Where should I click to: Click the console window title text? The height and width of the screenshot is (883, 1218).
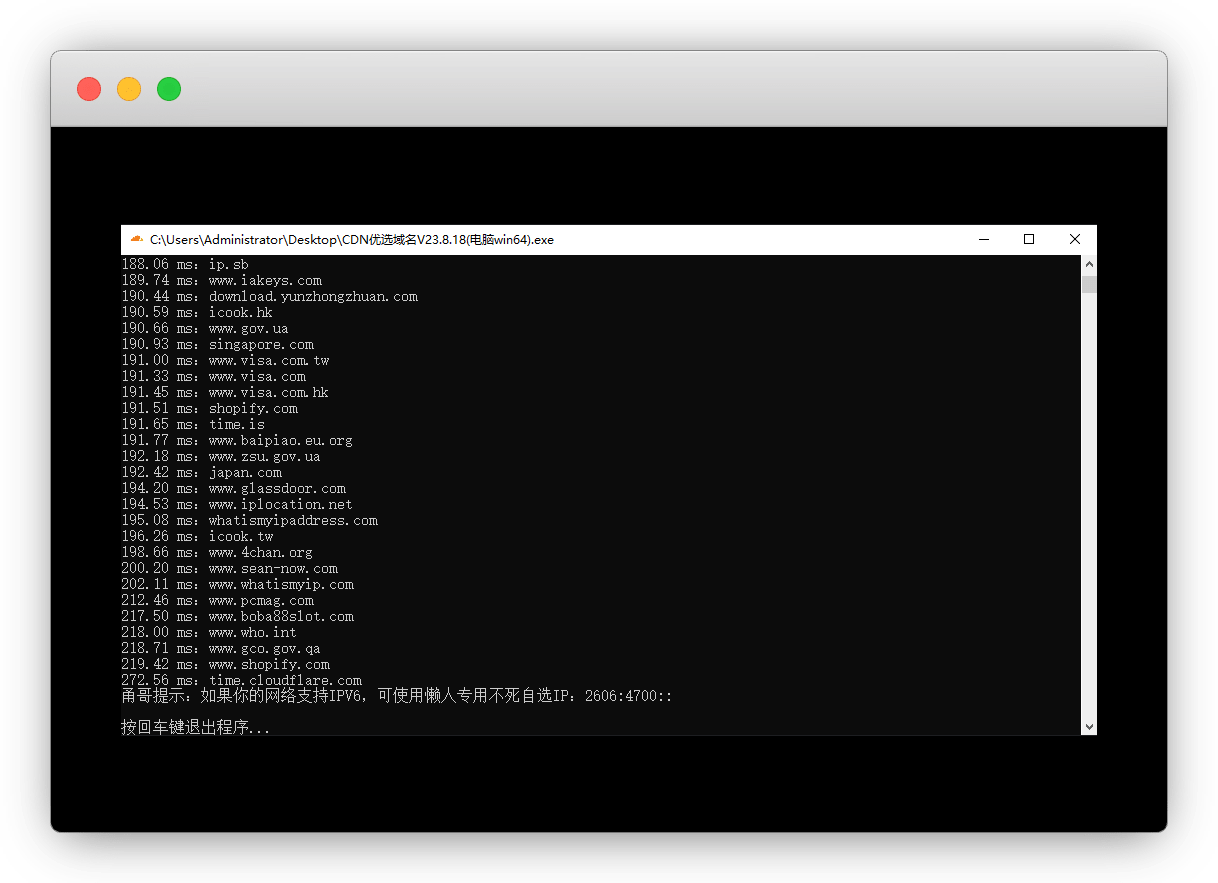[352, 240]
